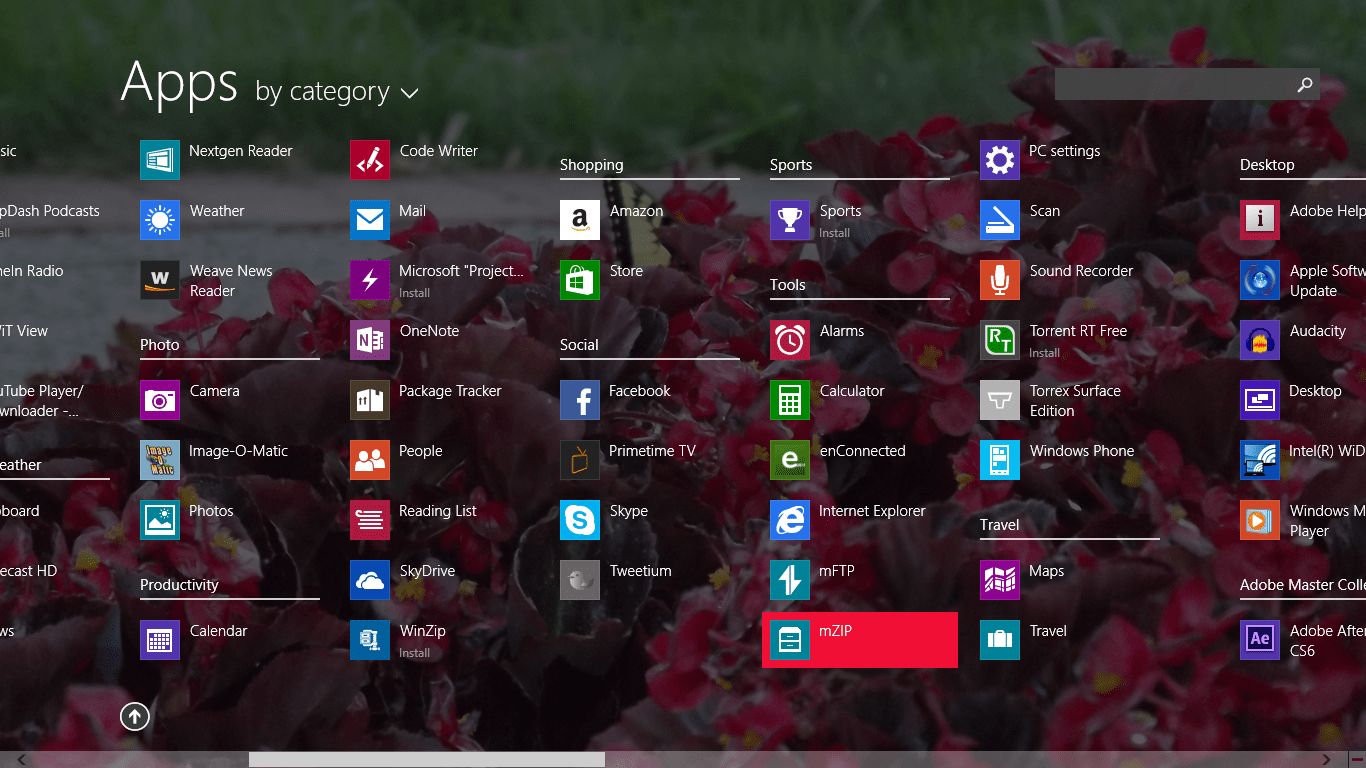1366x768 pixels.
Task: Start the Camera app icon
Action: (160, 400)
